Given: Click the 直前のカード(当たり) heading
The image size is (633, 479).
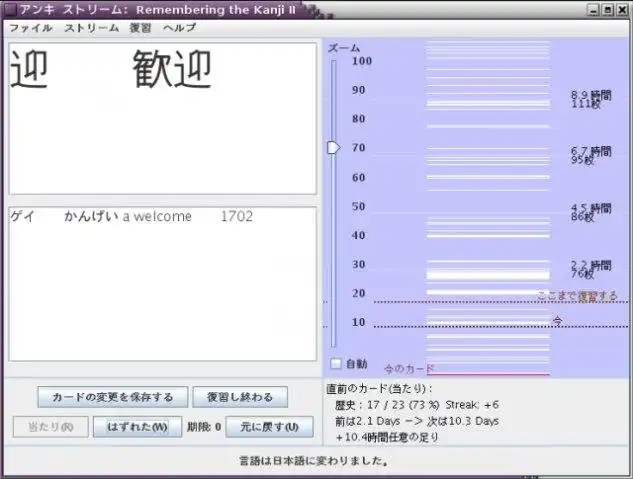Looking at the screenshot, I should tap(379, 389).
